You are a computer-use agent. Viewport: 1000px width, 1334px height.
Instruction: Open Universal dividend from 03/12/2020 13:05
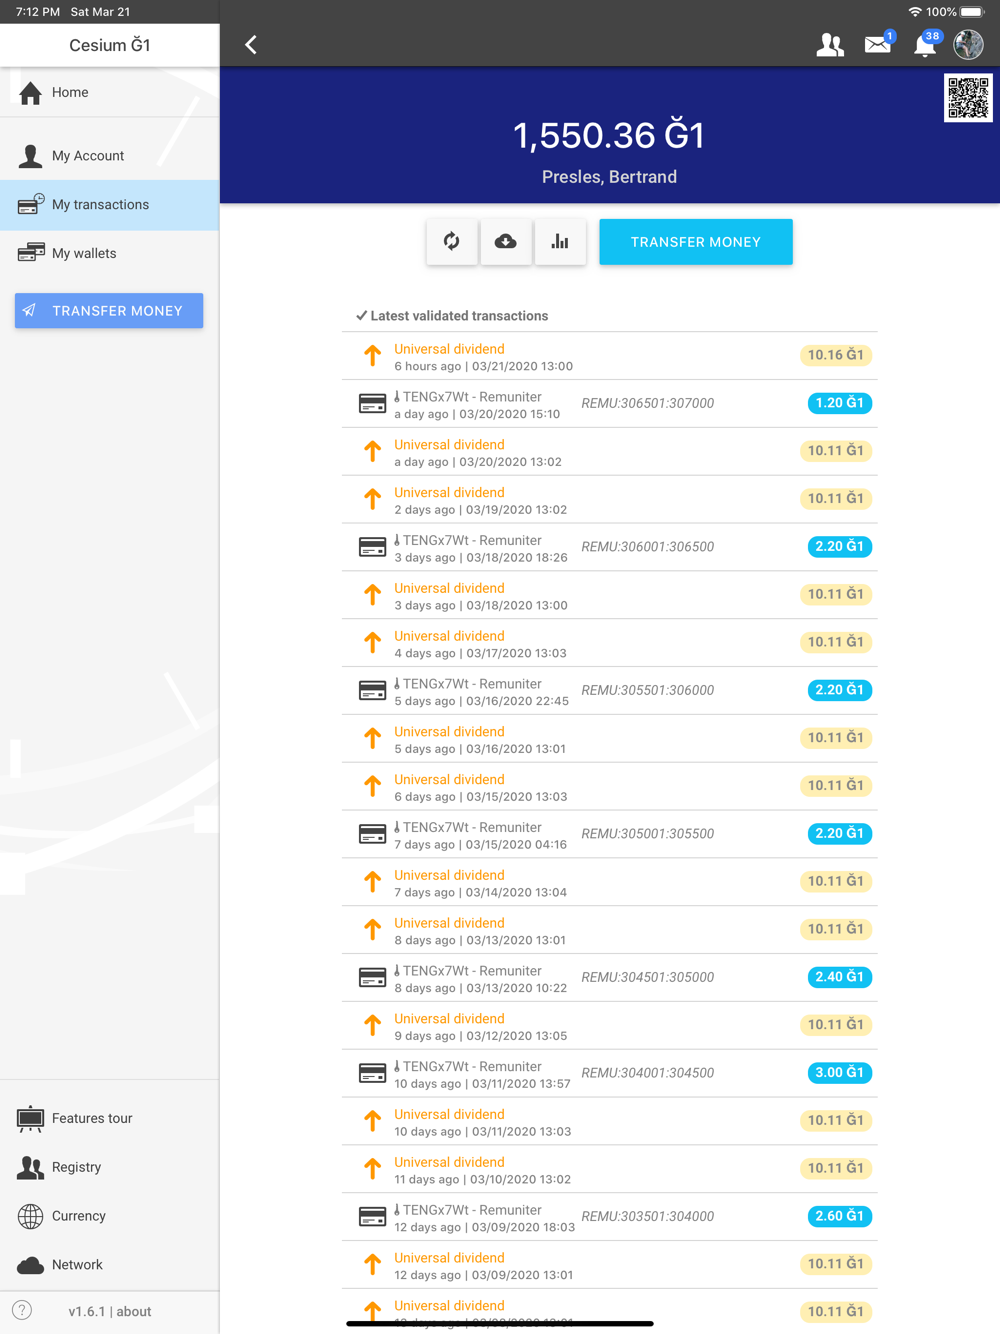coord(610,1026)
